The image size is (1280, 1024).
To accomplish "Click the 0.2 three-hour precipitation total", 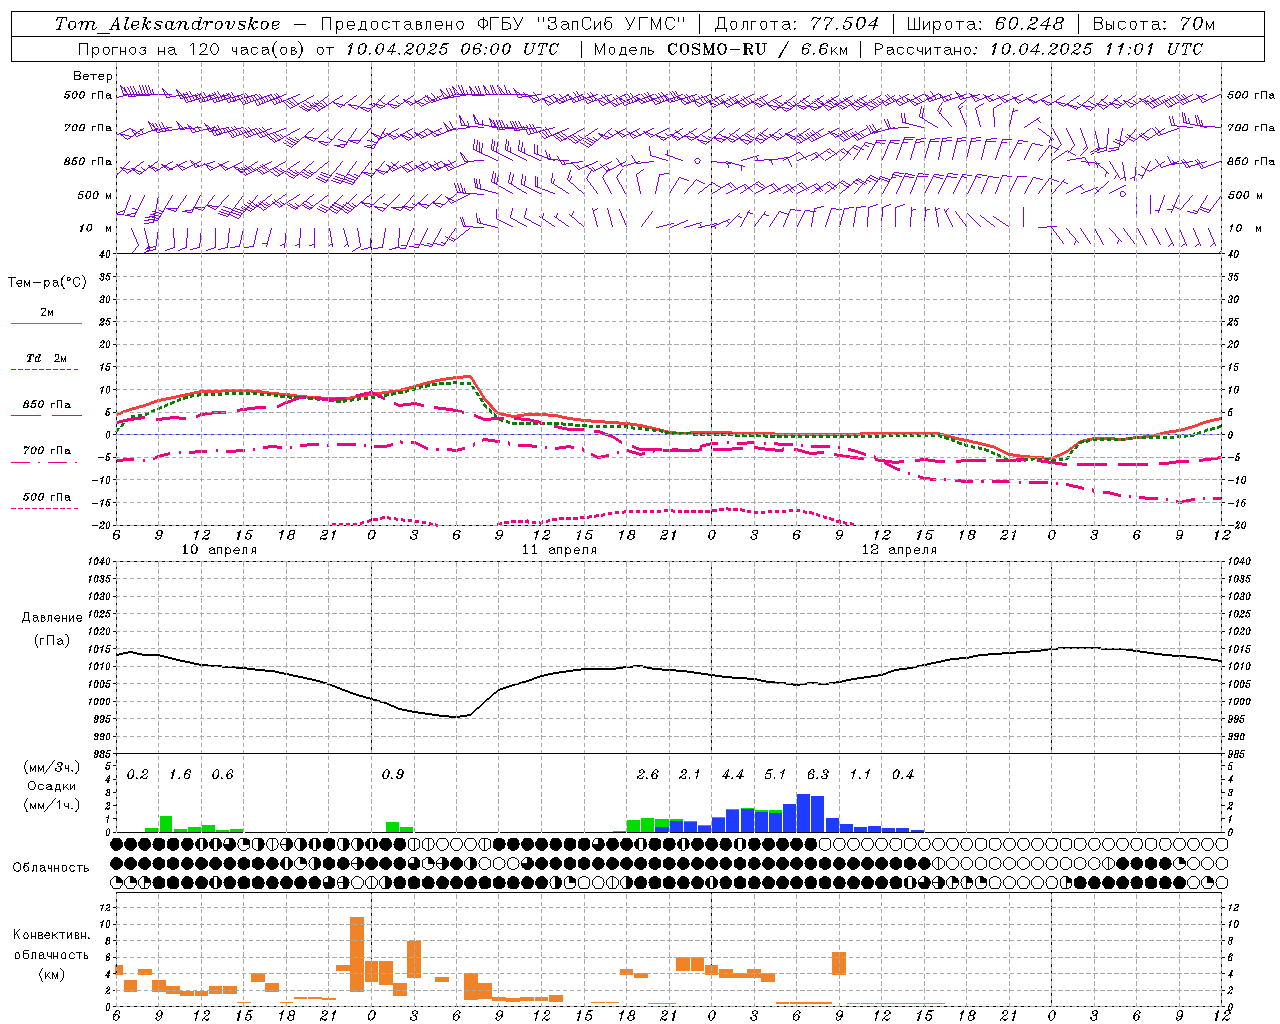I will point(138,775).
